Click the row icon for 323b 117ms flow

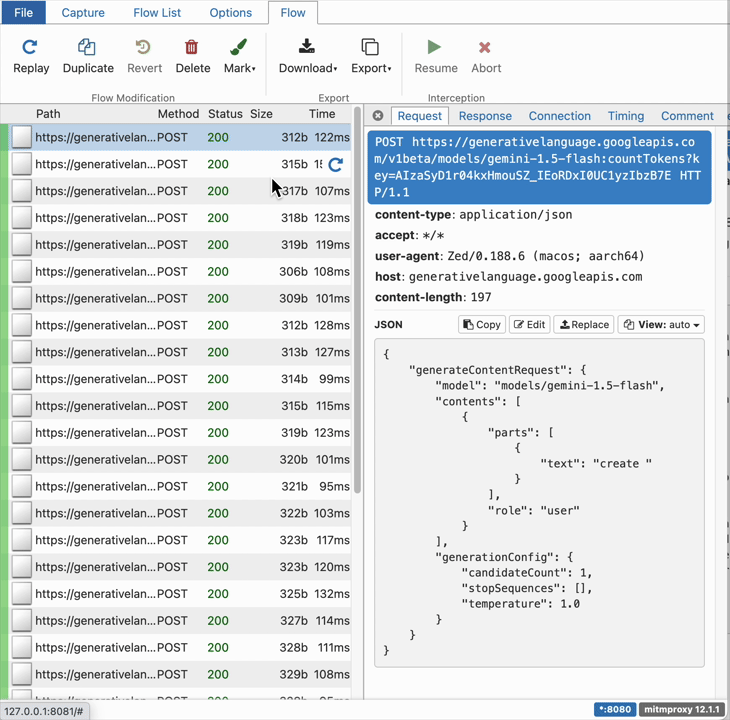[21, 540]
